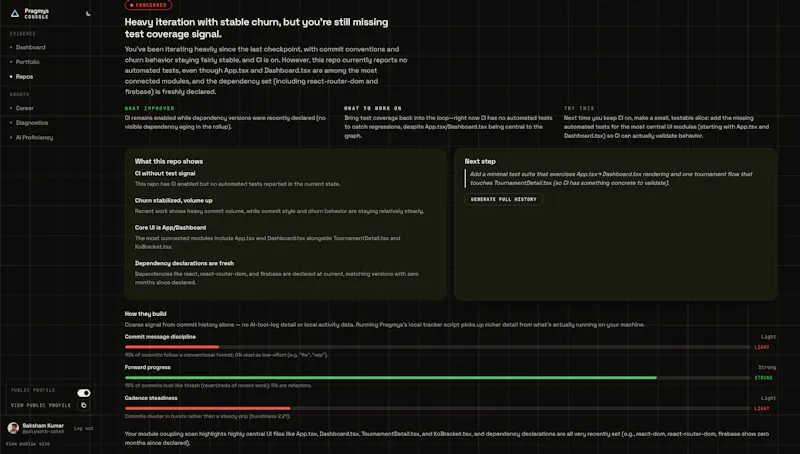Image resolution: width=800 pixels, height=454 pixels.
Task: Click 'Dependency declarations are fresh' item
Action: tap(184, 263)
